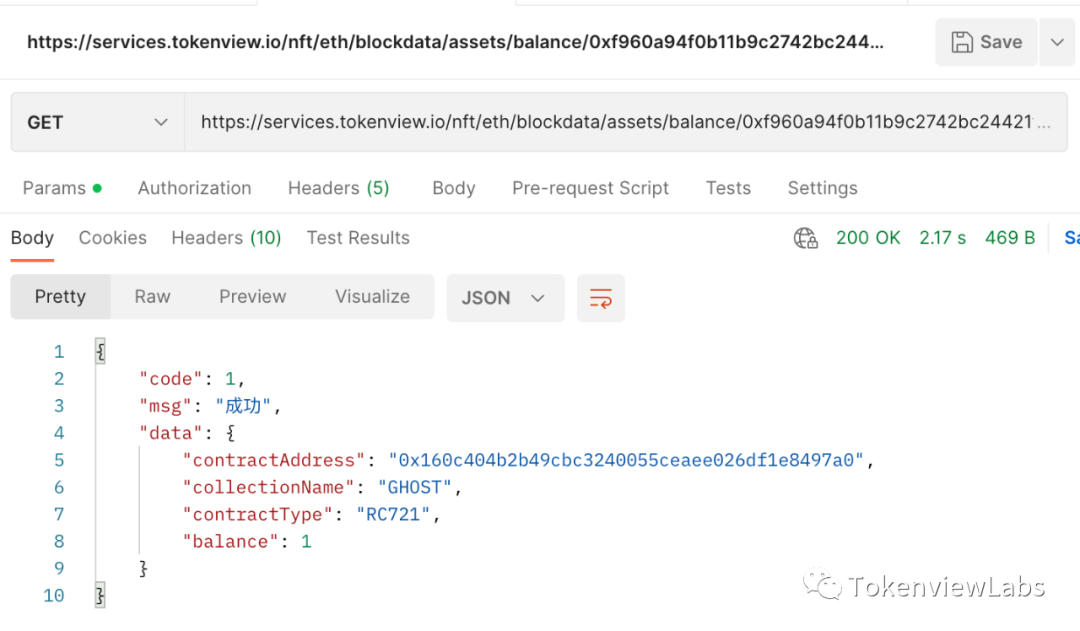
Task: Click the "成功" message value
Action: [x=243, y=406]
